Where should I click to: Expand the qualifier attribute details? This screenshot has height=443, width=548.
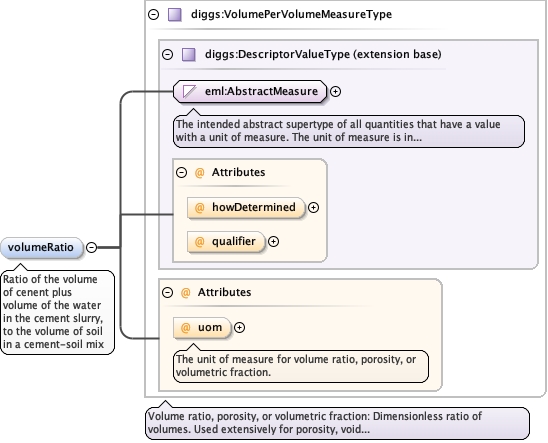(273, 241)
